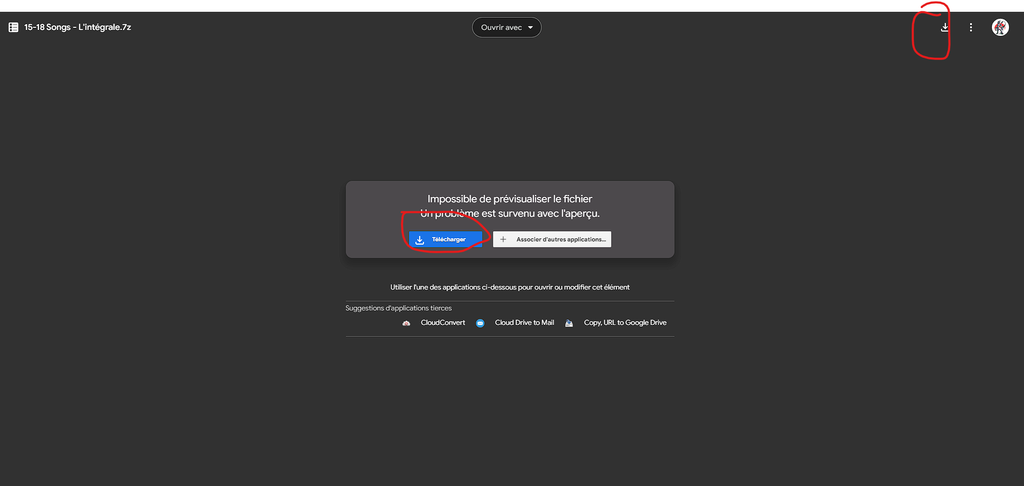Open the three-dot more actions menu
1024x486 pixels.
click(971, 27)
